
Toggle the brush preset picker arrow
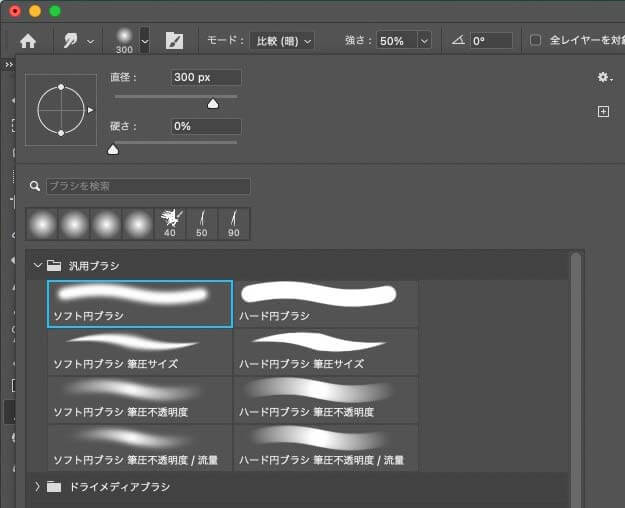[145, 41]
